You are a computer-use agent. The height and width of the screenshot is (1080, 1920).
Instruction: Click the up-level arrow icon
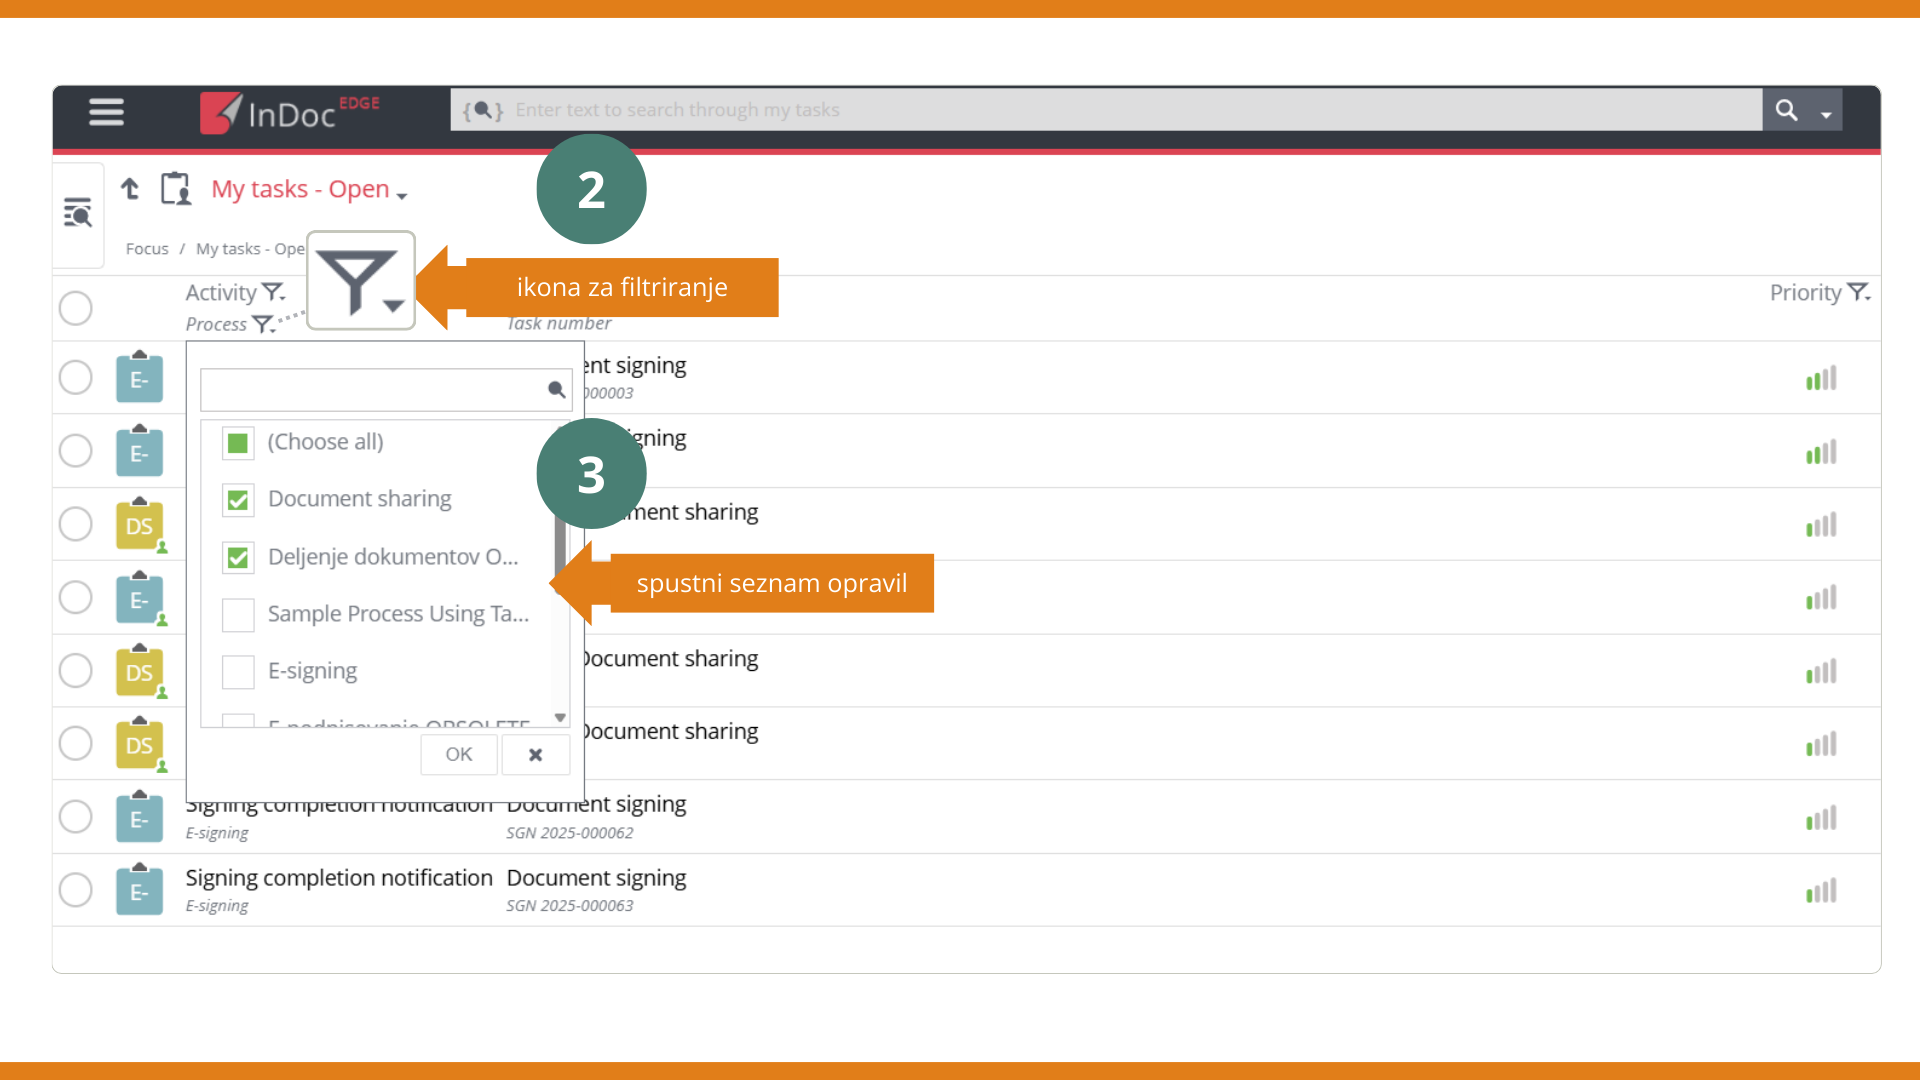tap(130, 189)
